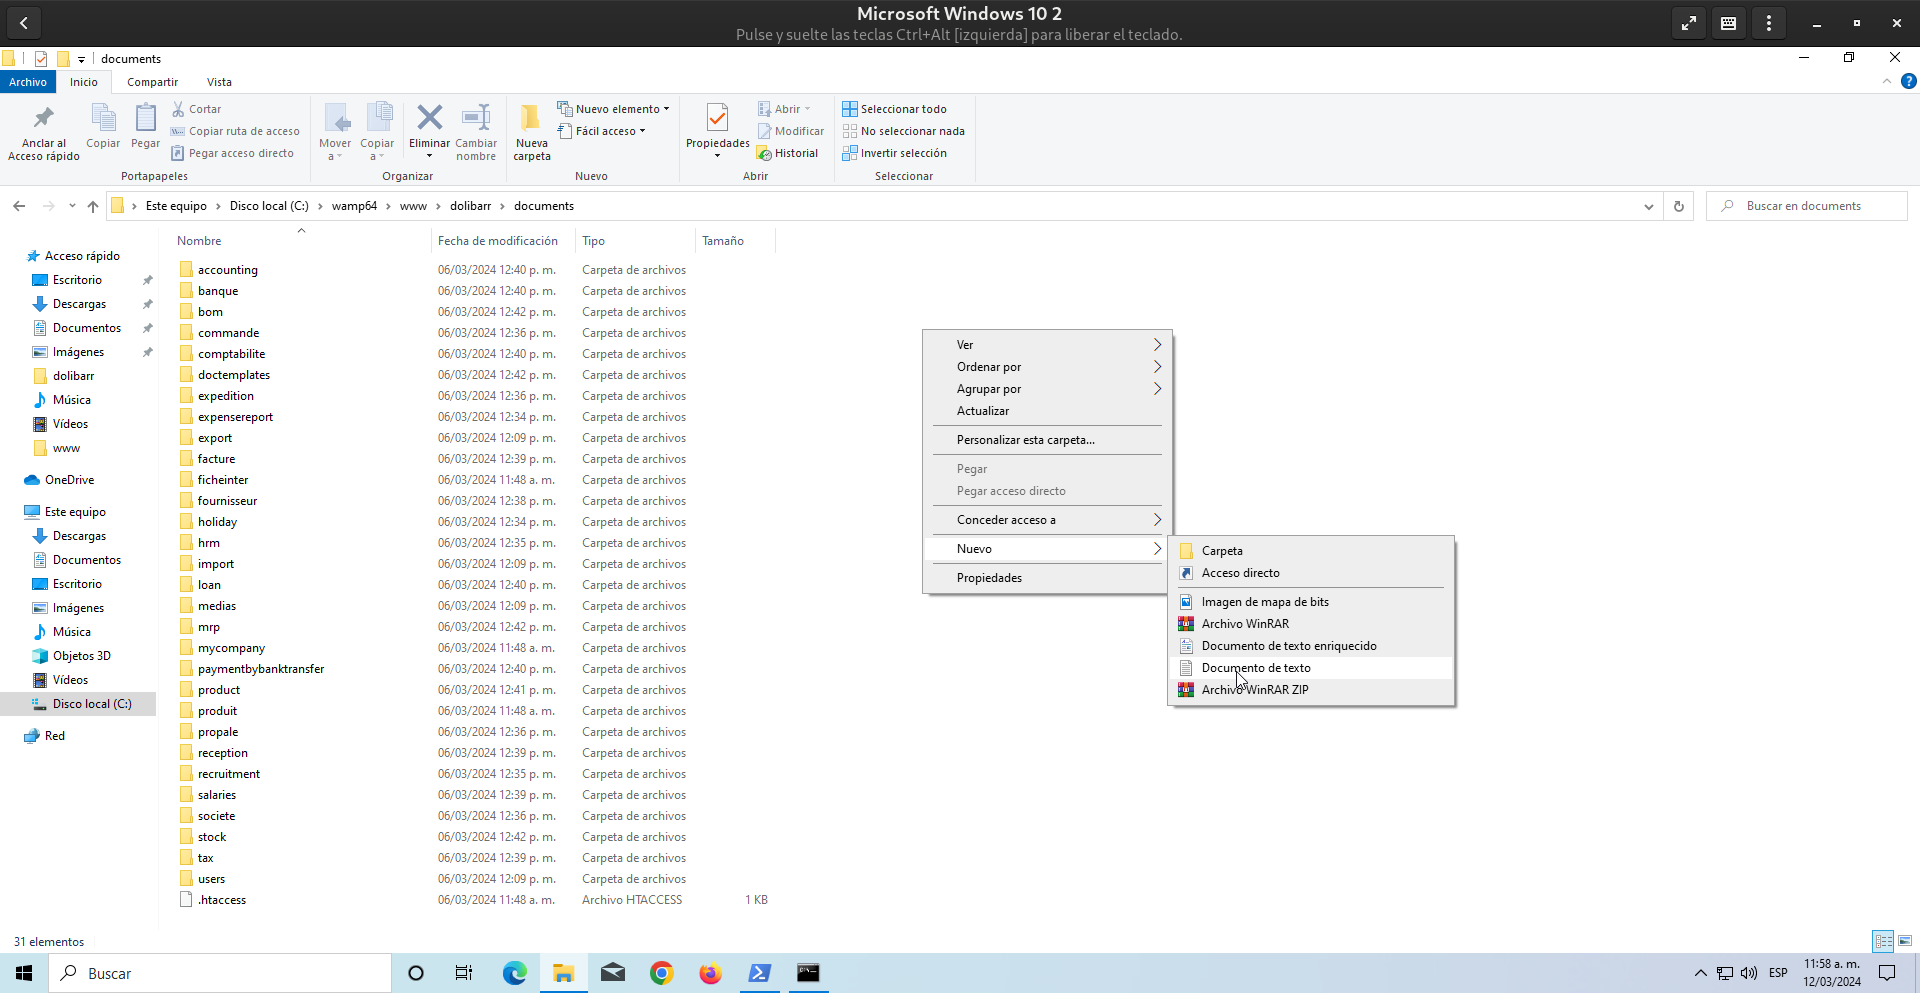Click the refresh button beside address bar
1920x993 pixels.
(1679, 206)
